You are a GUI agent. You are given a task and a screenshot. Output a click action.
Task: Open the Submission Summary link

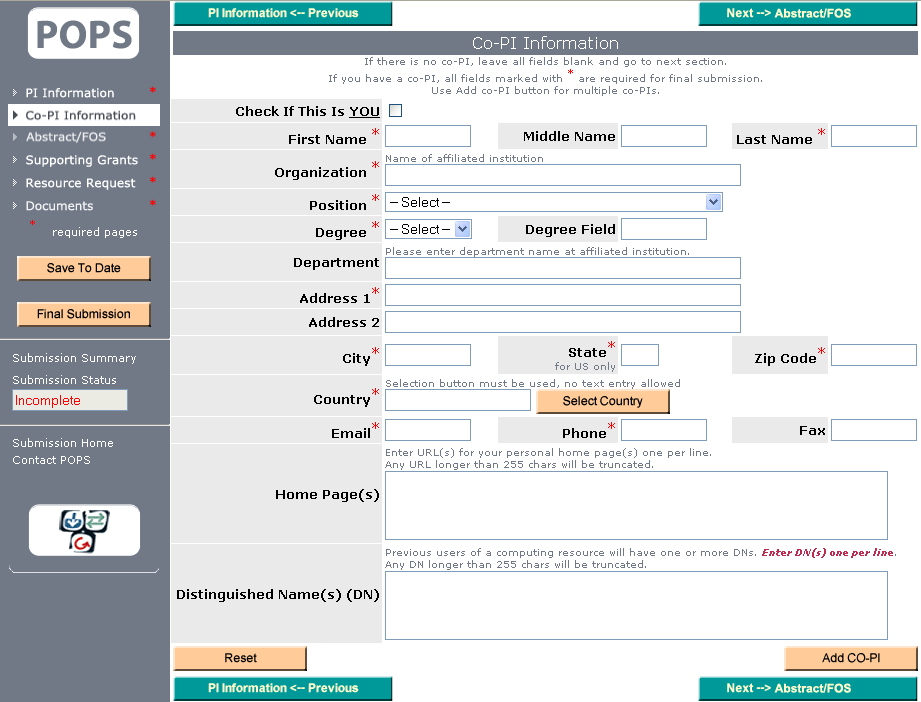tap(74, 358)
